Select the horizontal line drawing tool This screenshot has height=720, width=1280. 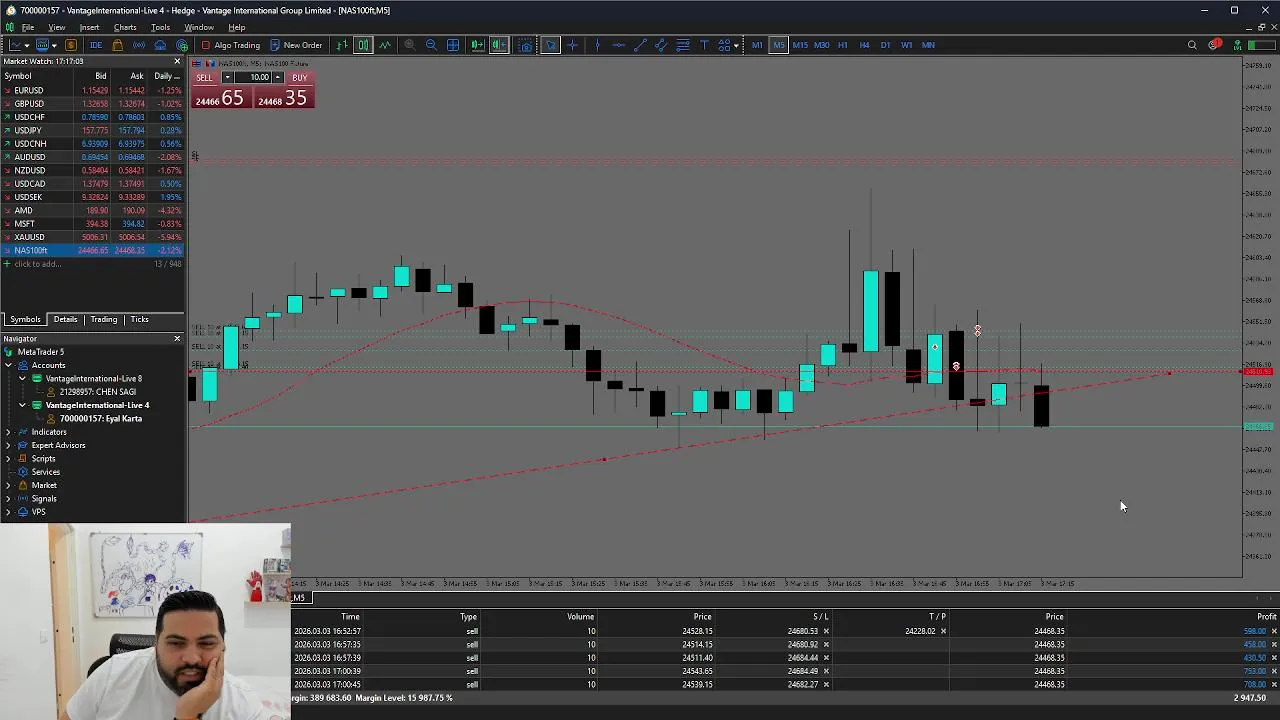(x=619, y=45)
